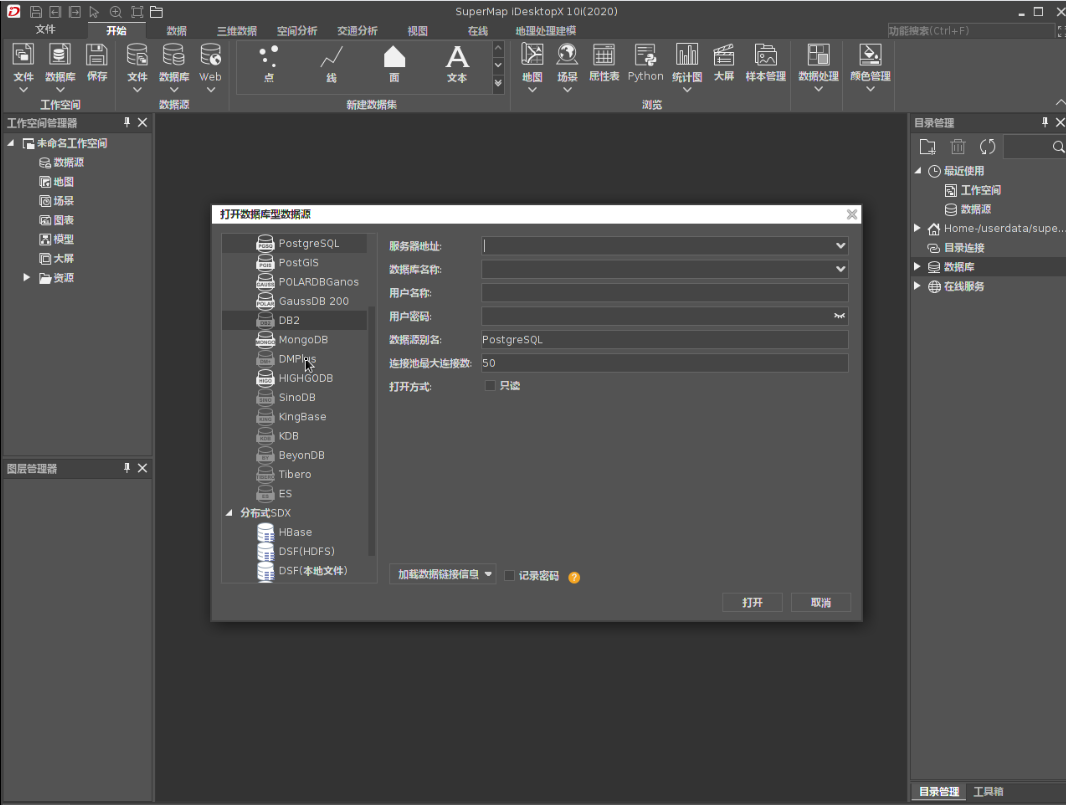Screen dimensions: 1066x805
Task: Select the 面 new dataset icon
Action: [394, 64]
